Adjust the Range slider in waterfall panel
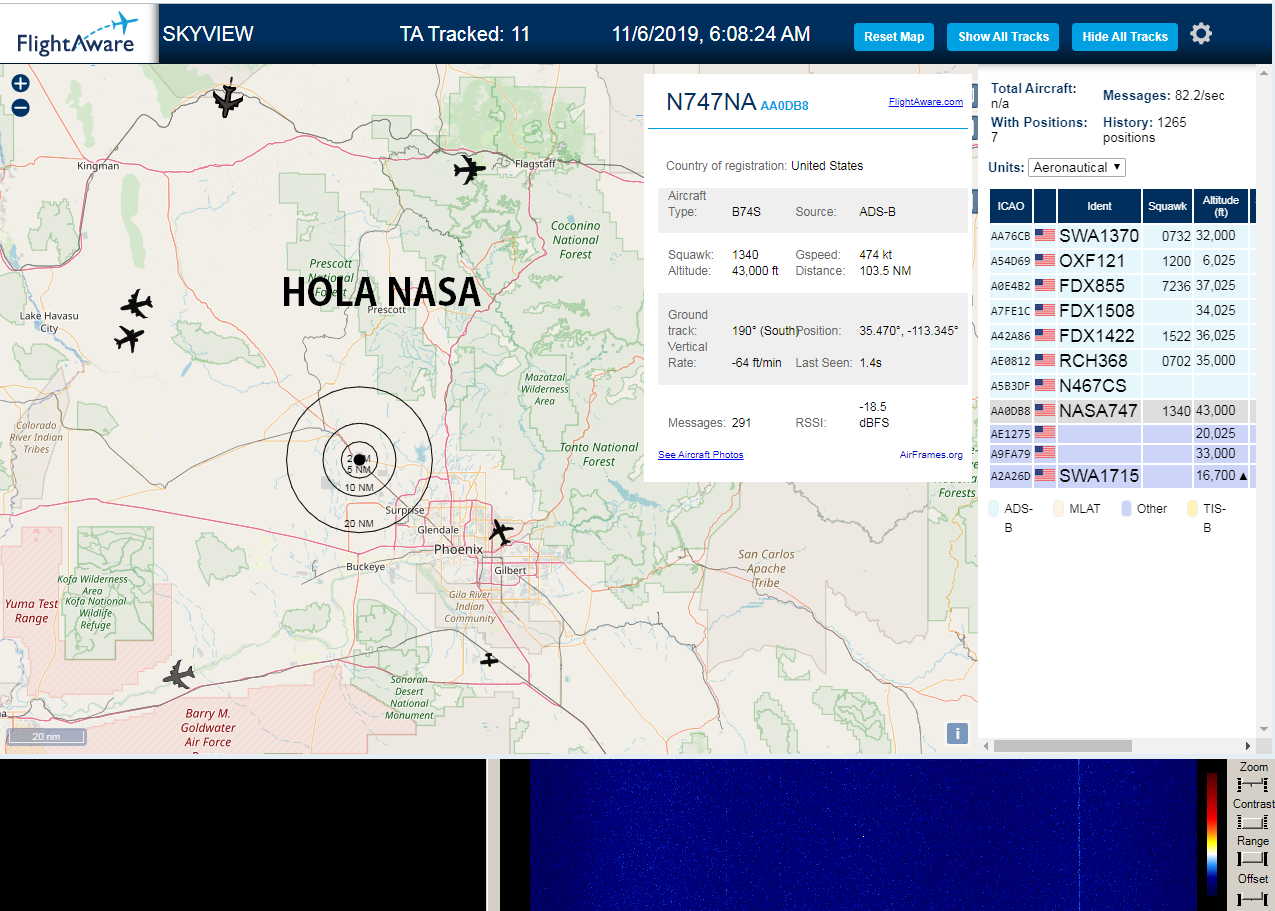Image resolution: width=1275 pixels, height=911 pixels. coord(1253,859)
